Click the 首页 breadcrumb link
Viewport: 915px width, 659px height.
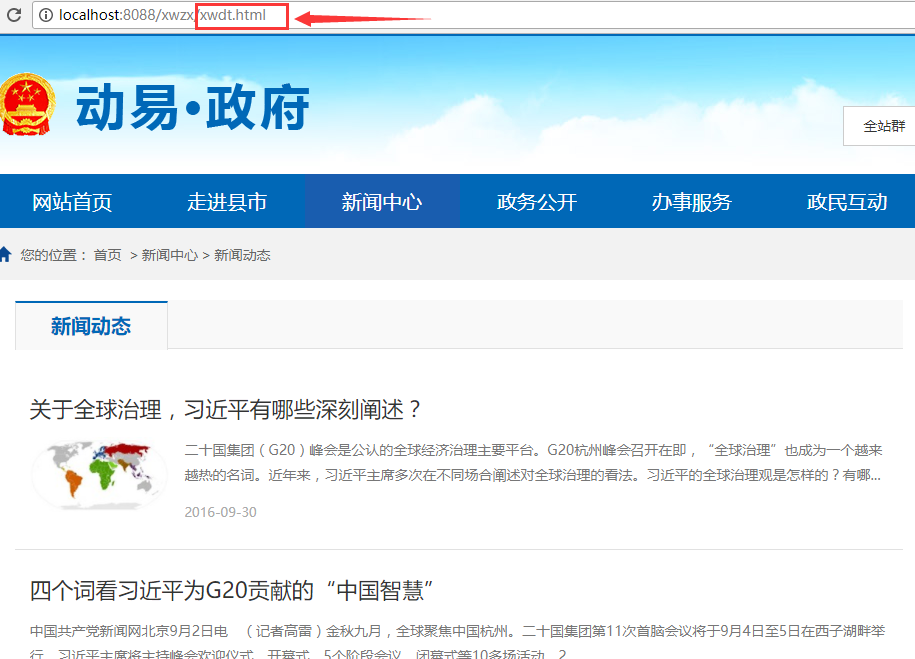tap(107, 255)
